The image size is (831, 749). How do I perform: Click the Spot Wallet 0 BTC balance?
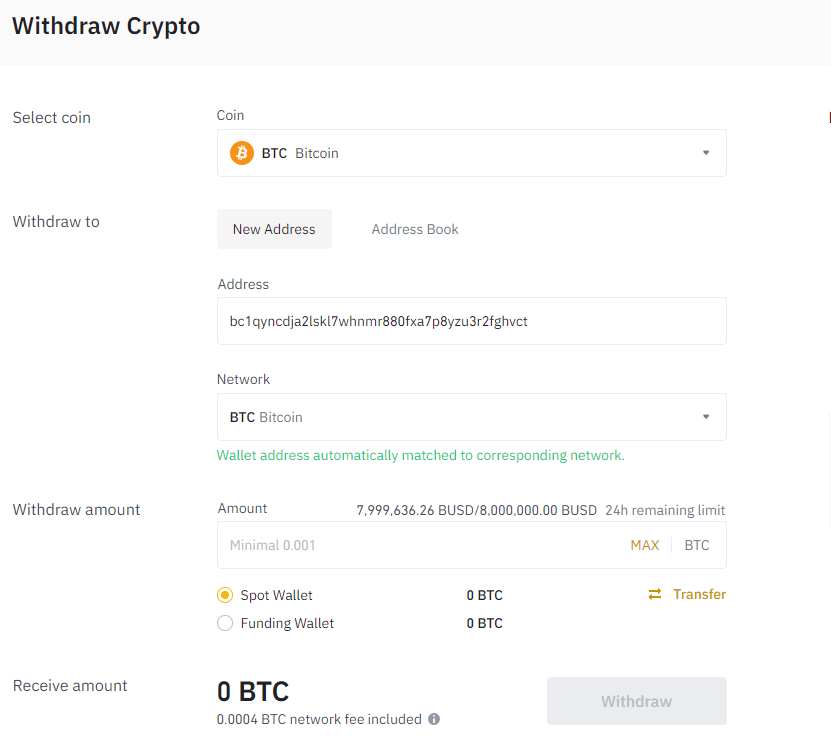click(484, 595)
